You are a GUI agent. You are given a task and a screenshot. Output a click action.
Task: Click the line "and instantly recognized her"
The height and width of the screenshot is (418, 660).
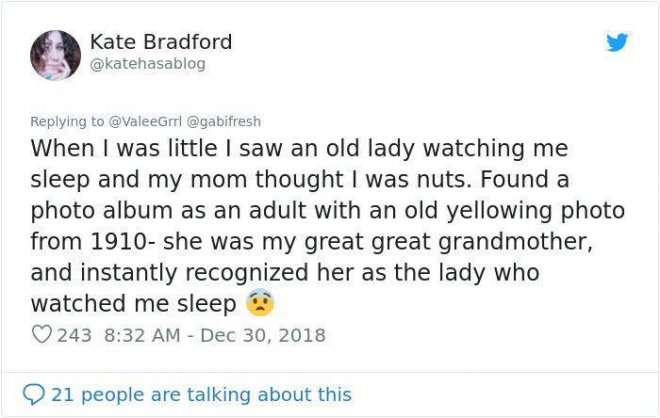tap(284, 272)
